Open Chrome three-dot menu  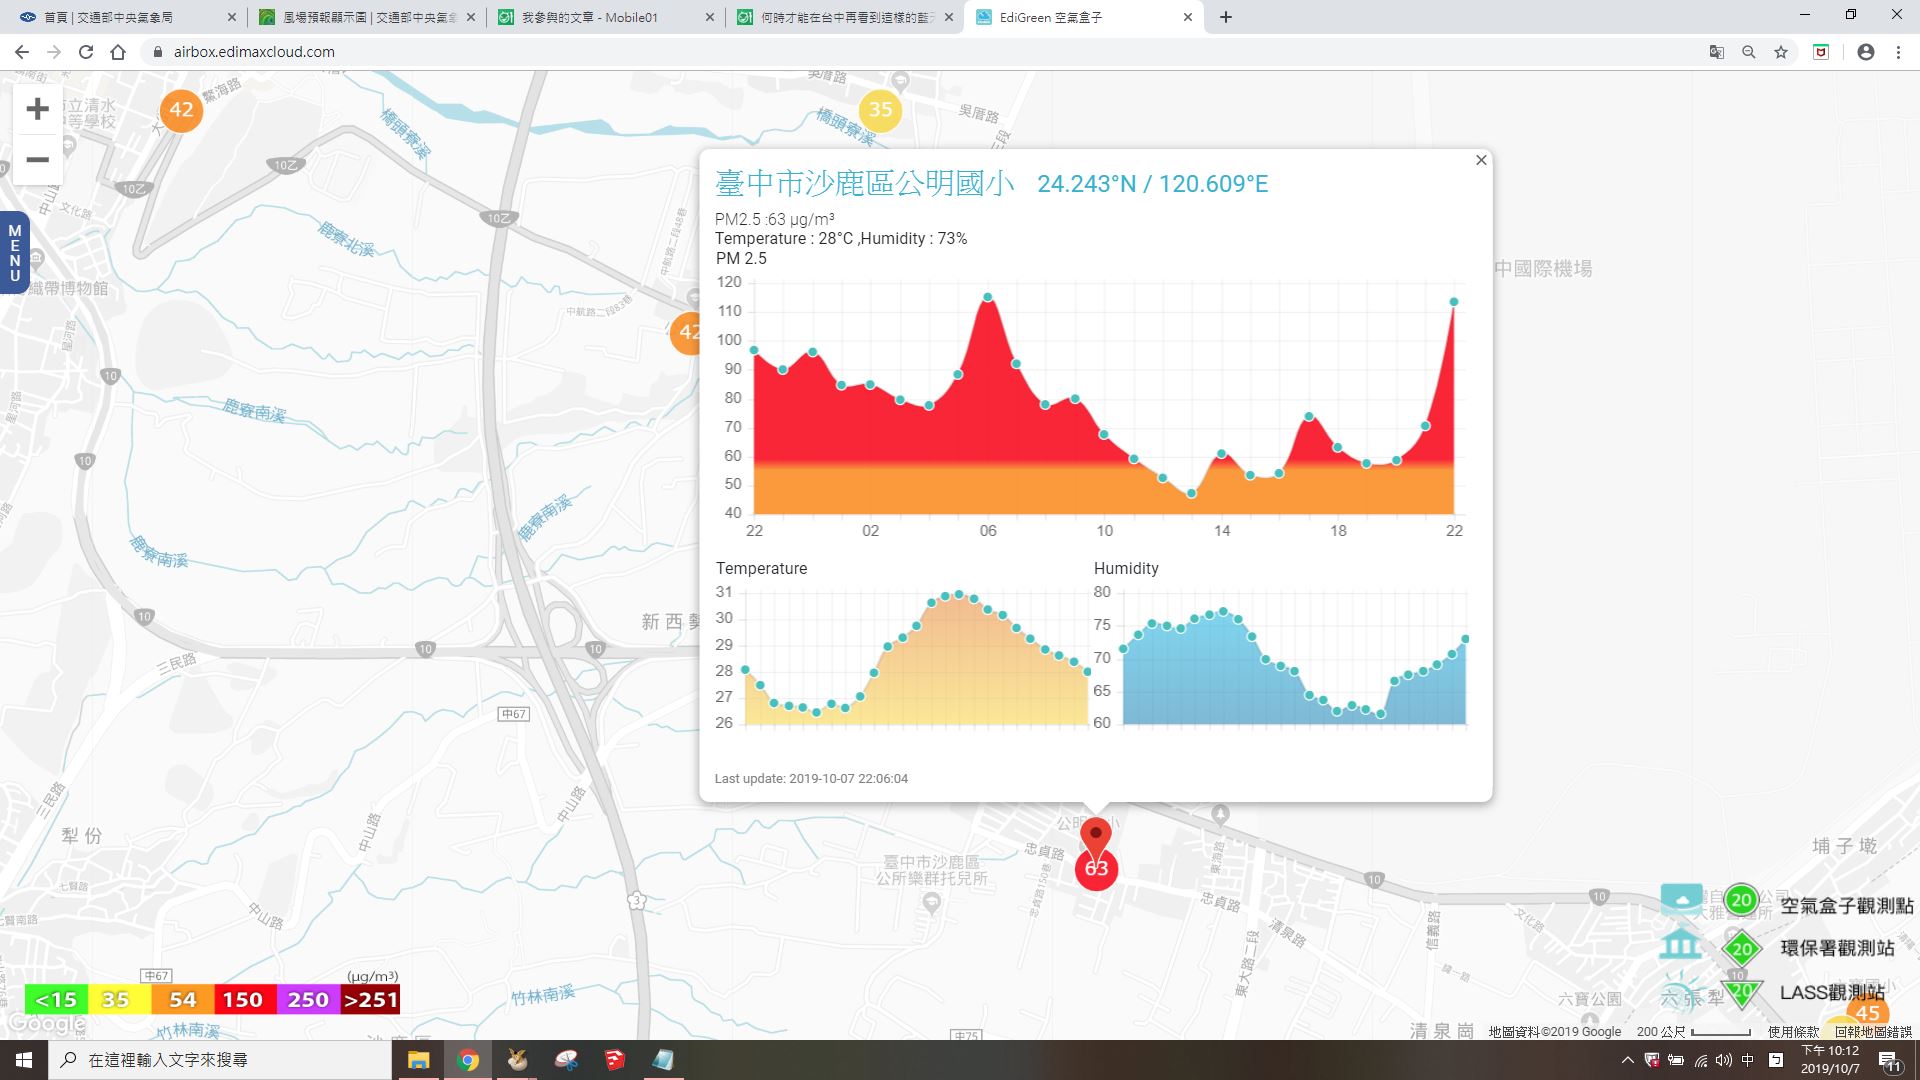[x=1898, y=52]
